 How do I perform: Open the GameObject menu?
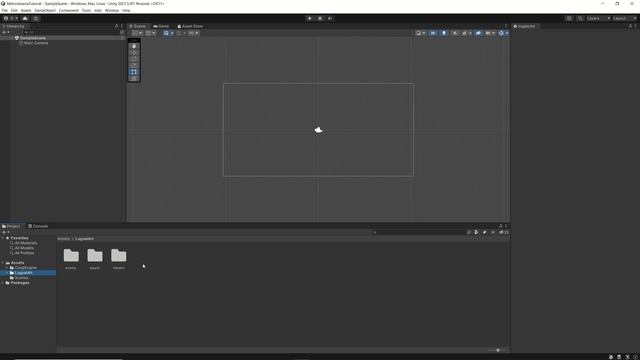point(45,10)
